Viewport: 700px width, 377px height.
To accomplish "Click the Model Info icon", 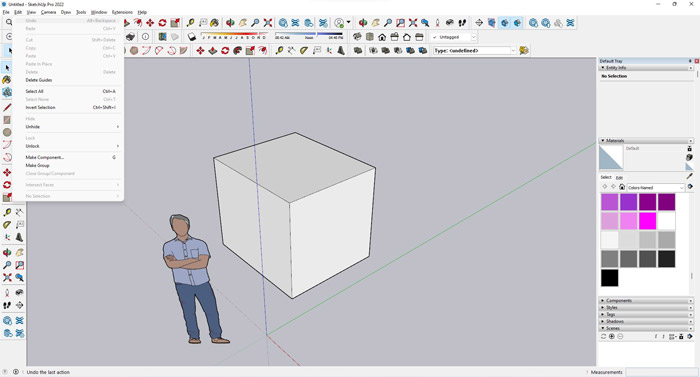I will 145,37.
